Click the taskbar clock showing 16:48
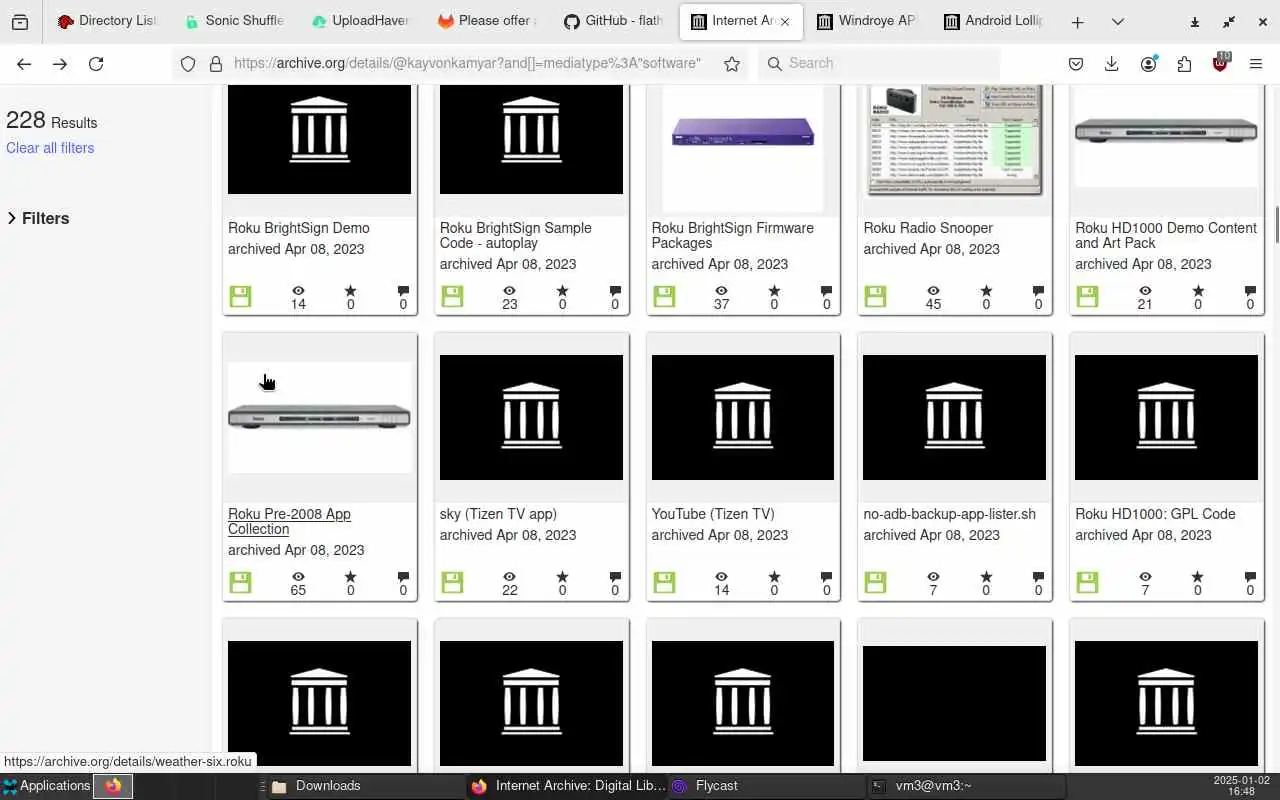This screenshot has width=1280, height=800. (1240, 786)
